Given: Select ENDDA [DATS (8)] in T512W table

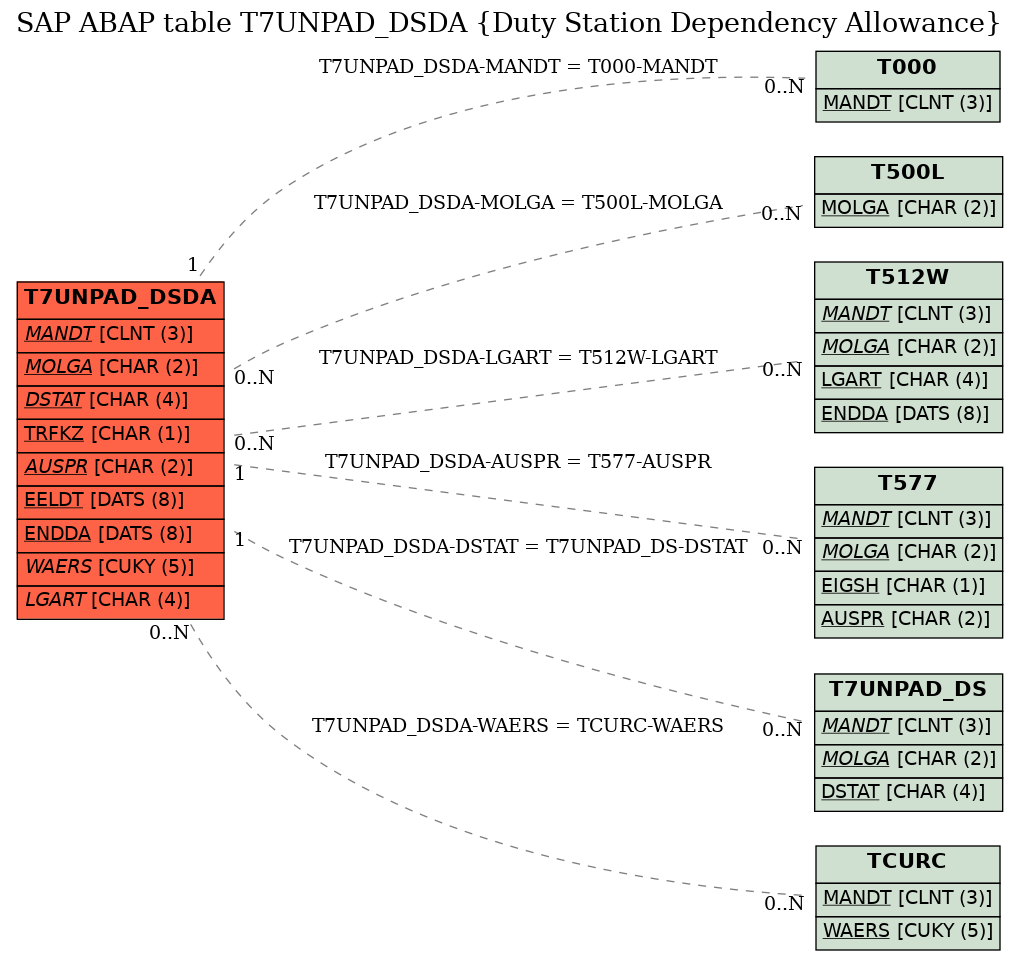Looking at the screenshot, I should pos(908,415).
